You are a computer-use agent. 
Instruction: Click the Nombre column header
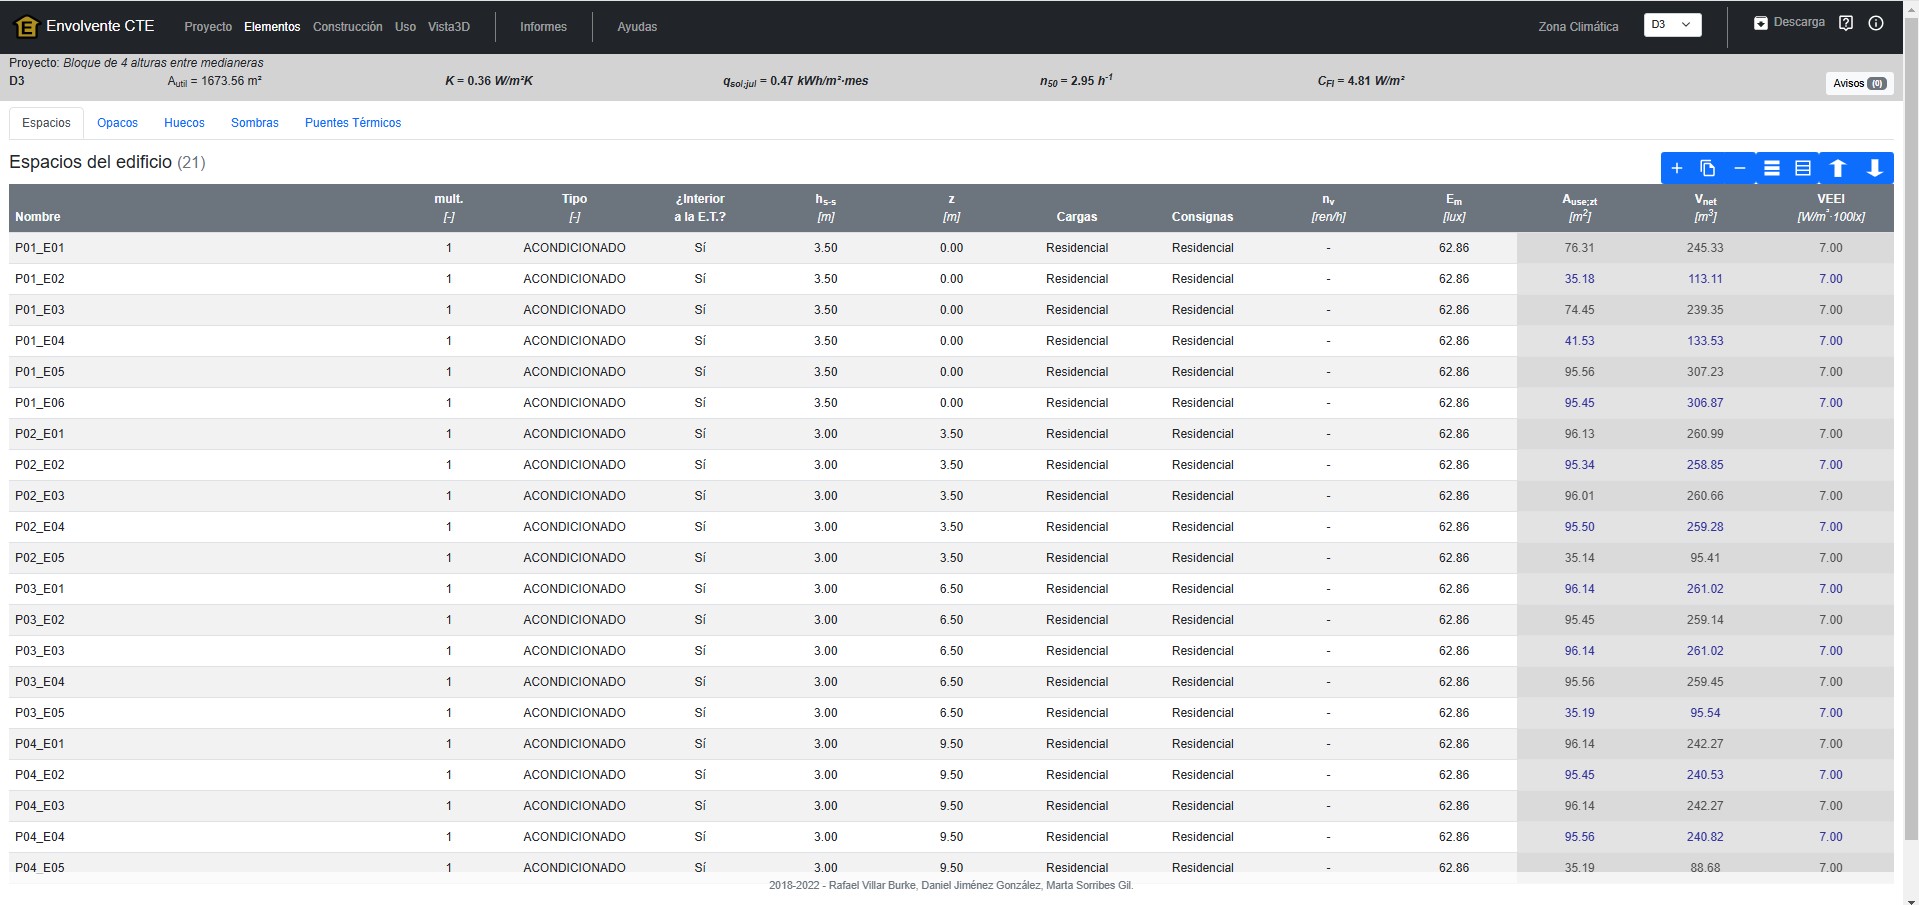(38, 217)
